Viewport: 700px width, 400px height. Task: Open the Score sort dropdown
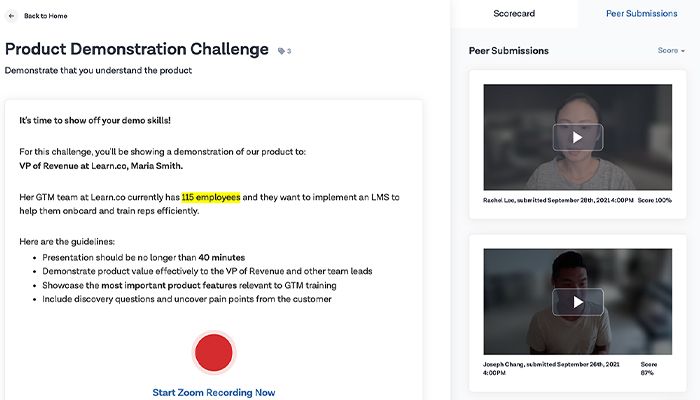pyautogui.click(x=671, y=50)
